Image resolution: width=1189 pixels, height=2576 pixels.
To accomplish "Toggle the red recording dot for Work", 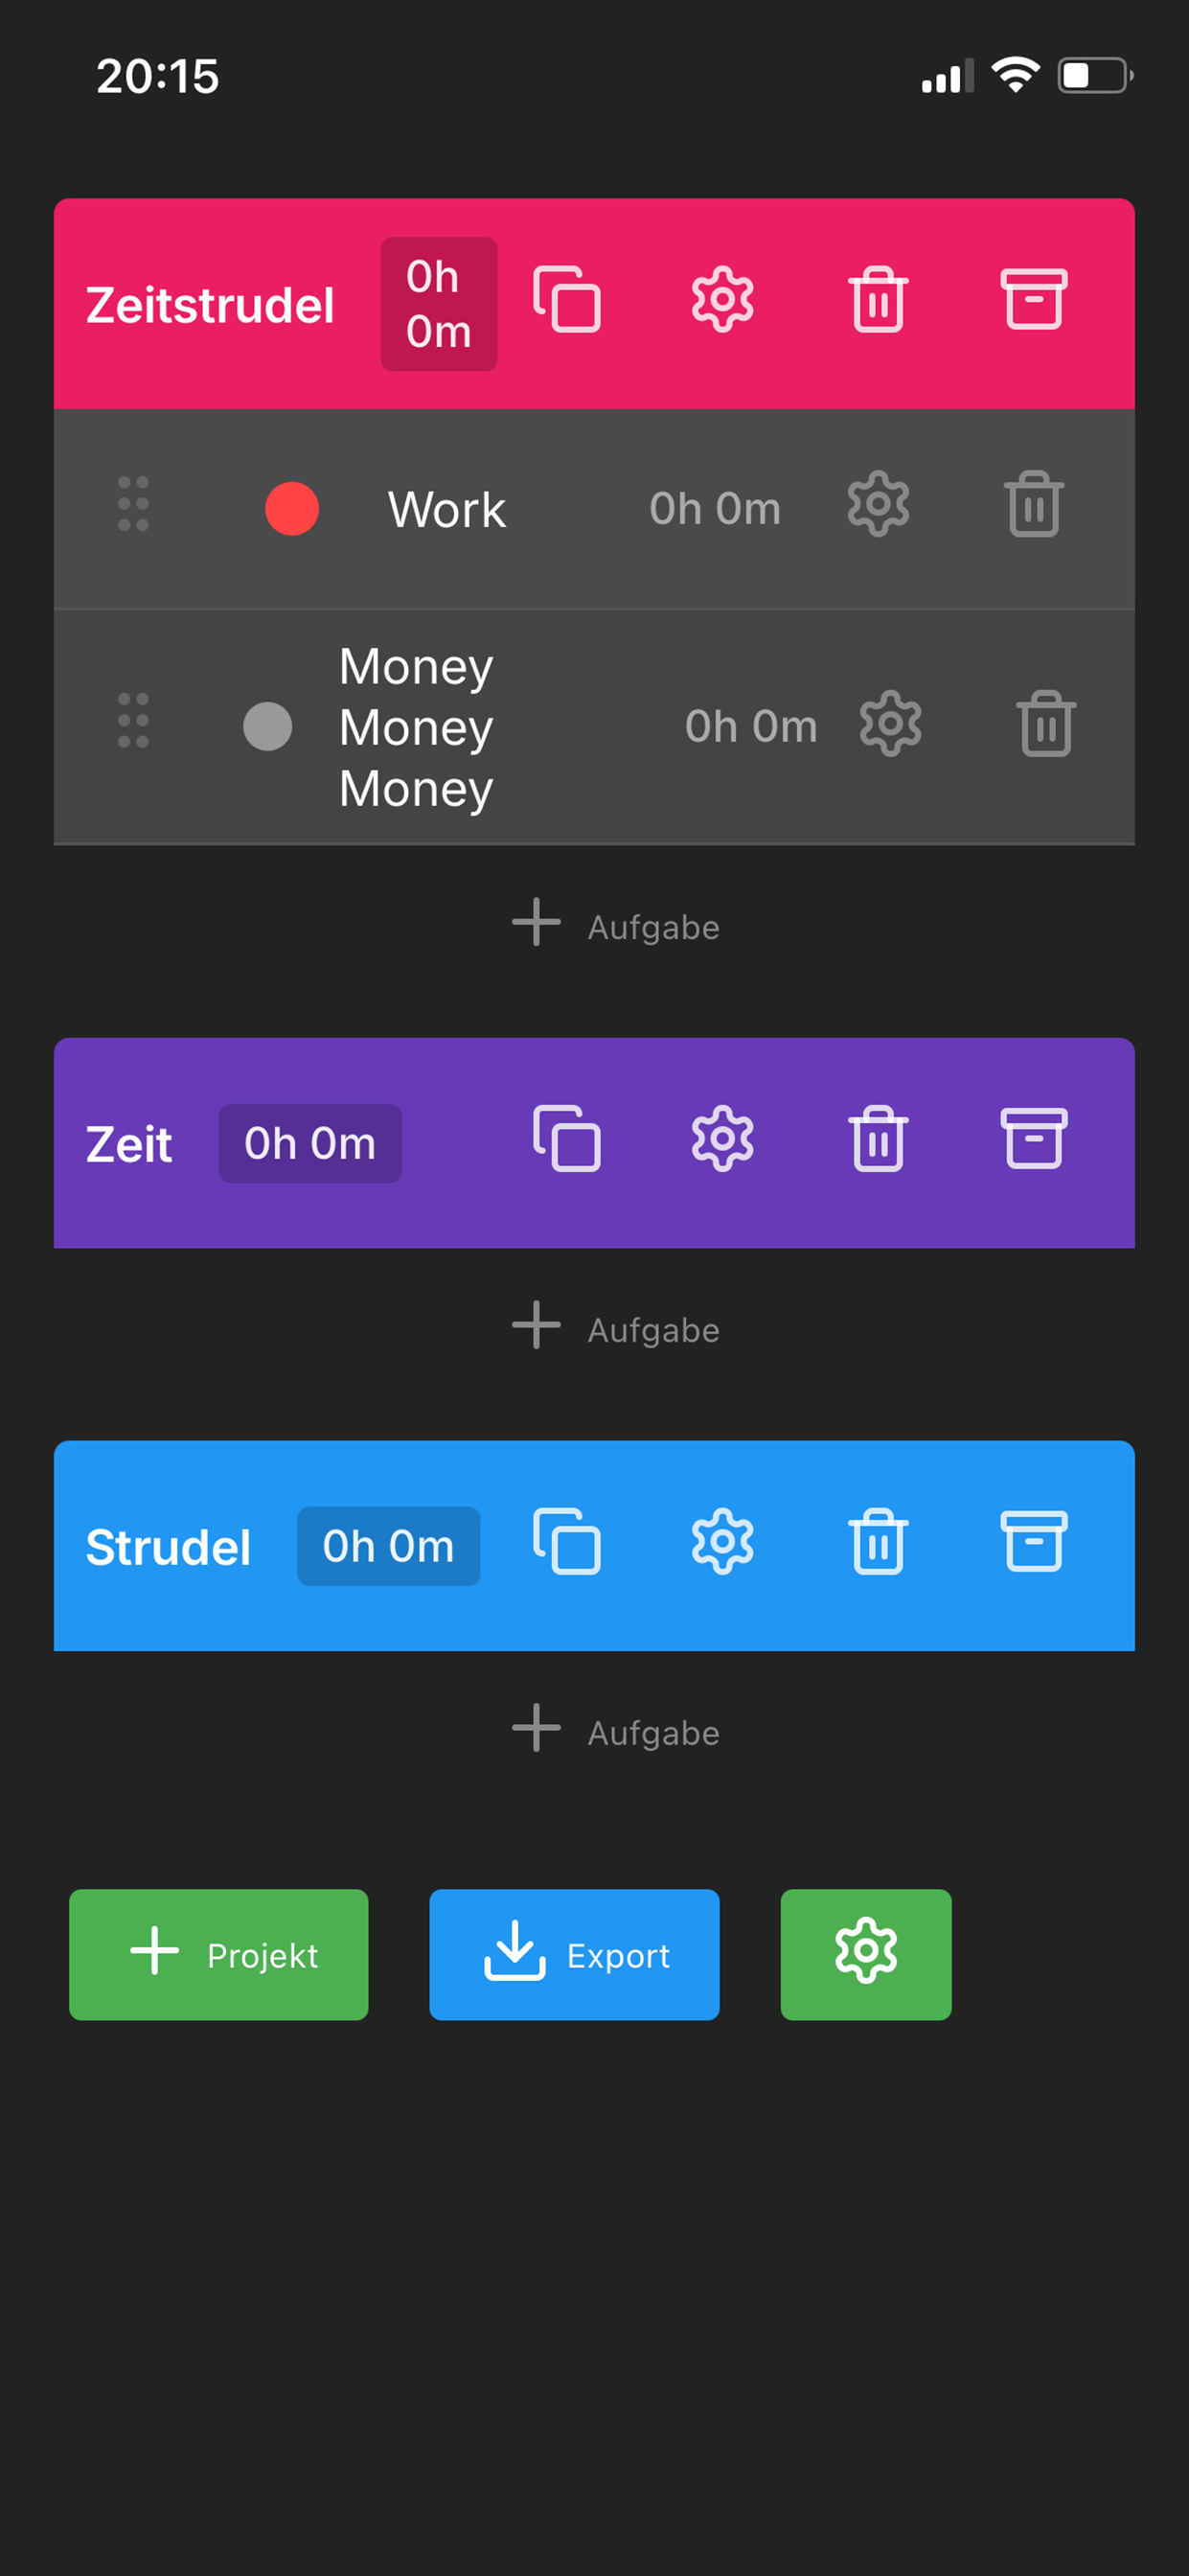I will pos(292,509).
